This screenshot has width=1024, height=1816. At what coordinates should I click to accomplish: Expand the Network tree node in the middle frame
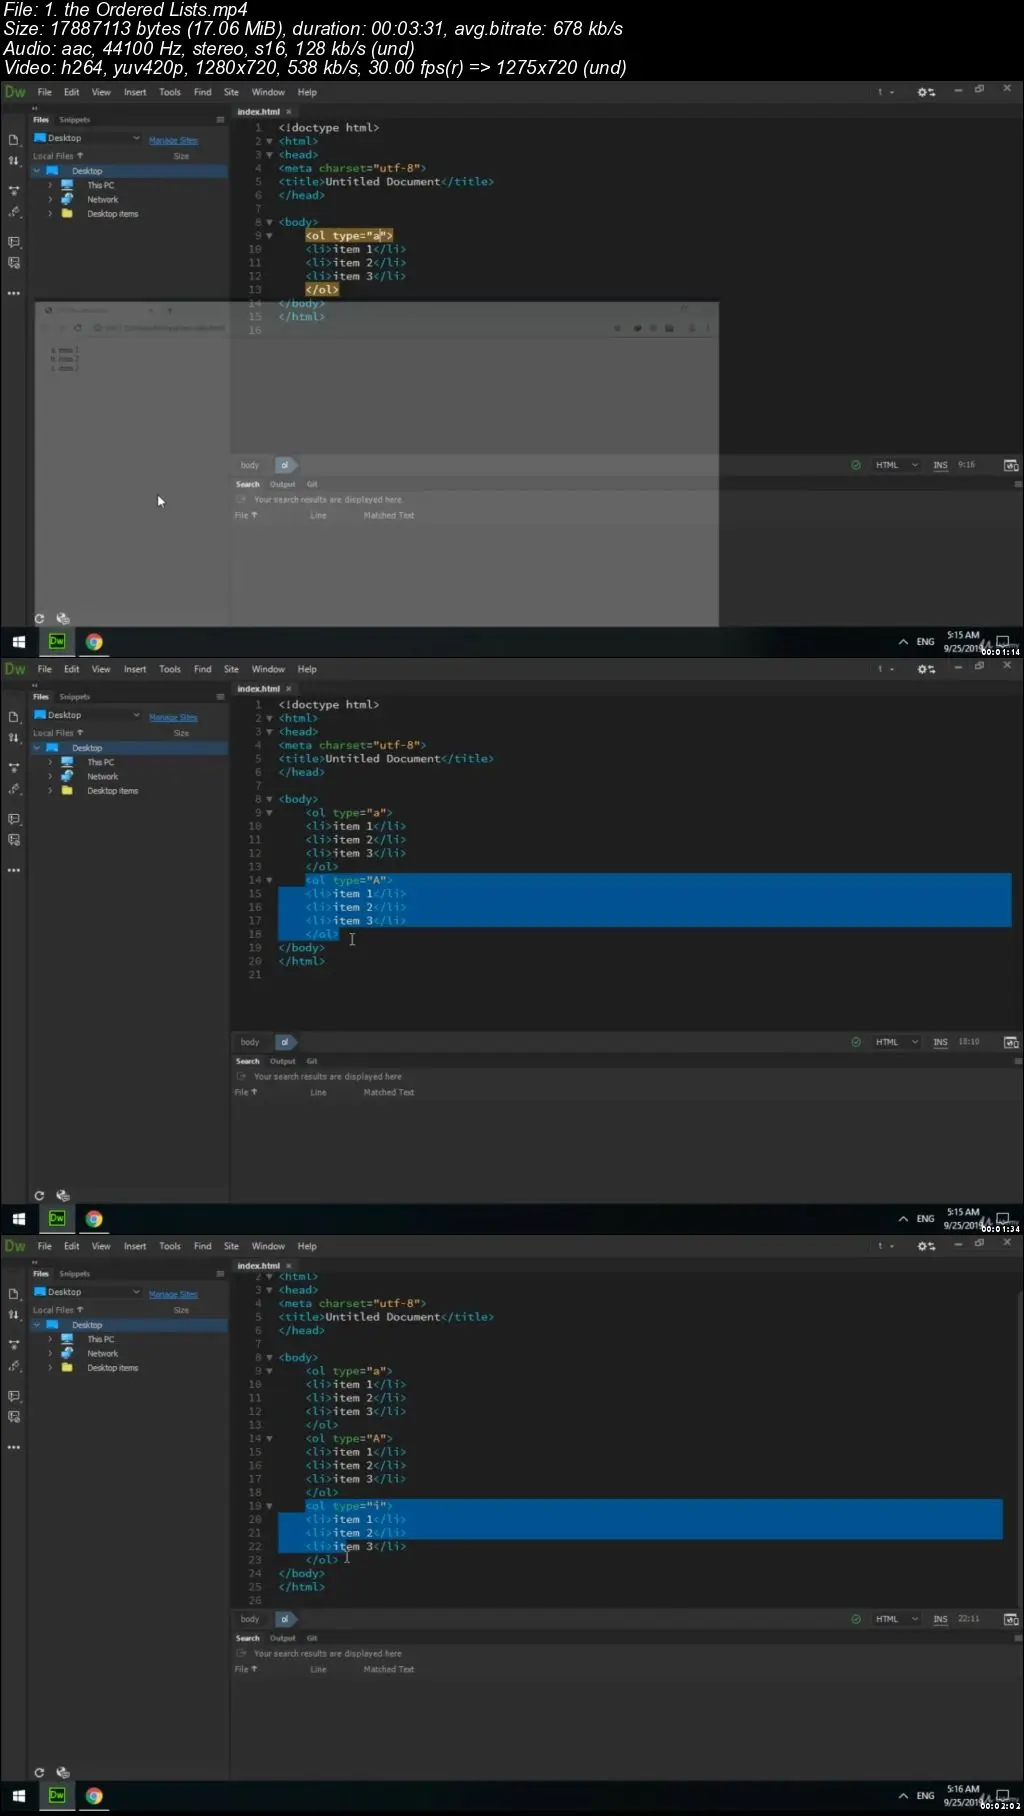[50, 776]
